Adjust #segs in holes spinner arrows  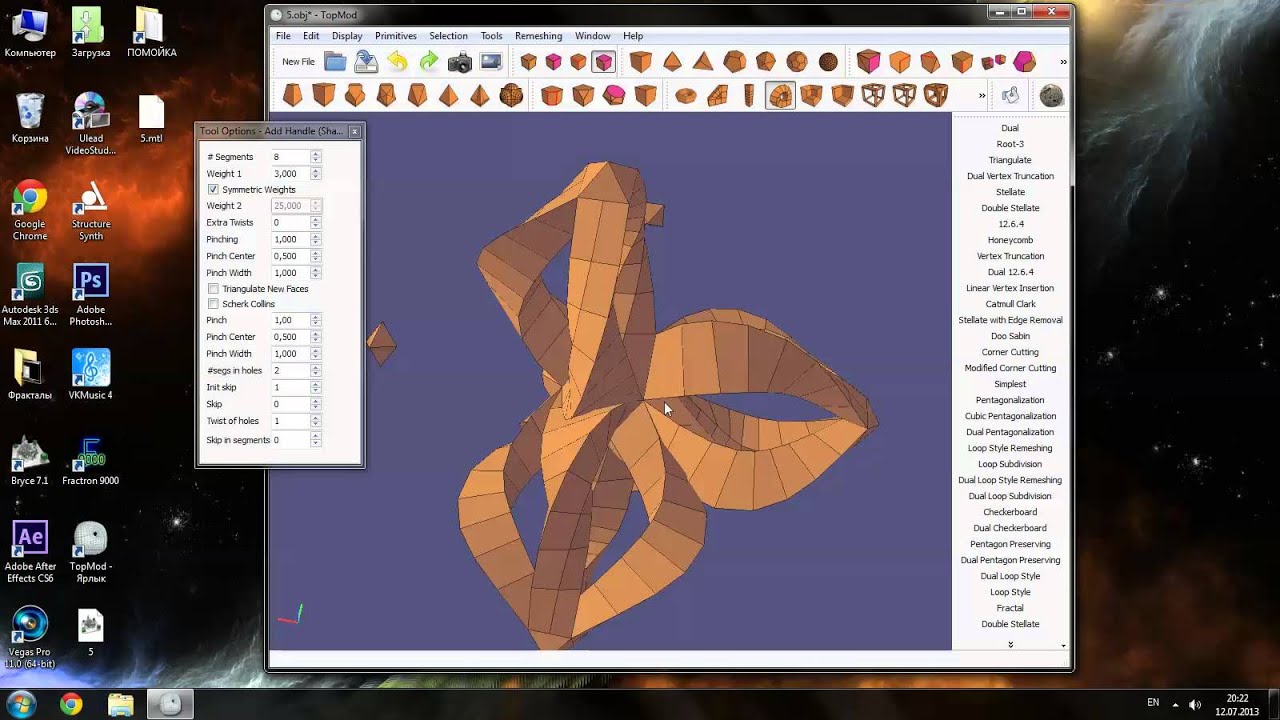pyautogui.click(x=316, y=371)
